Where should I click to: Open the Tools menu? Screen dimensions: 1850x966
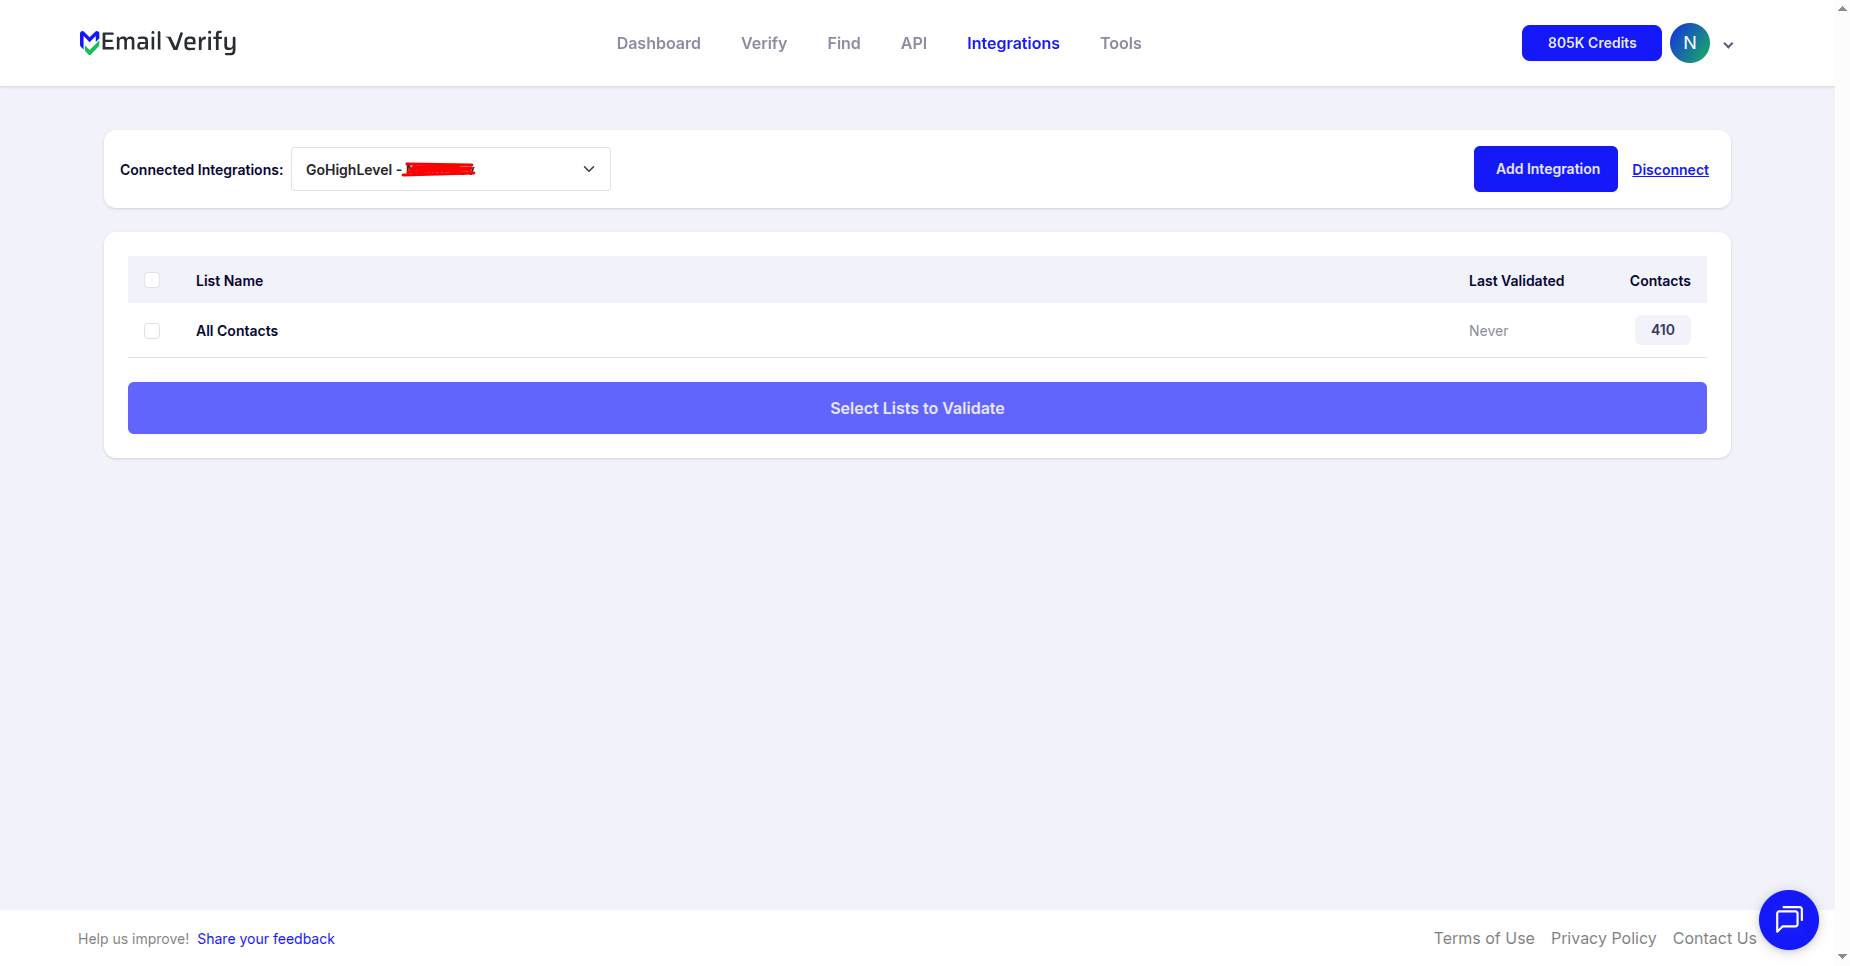point(1120,43)
